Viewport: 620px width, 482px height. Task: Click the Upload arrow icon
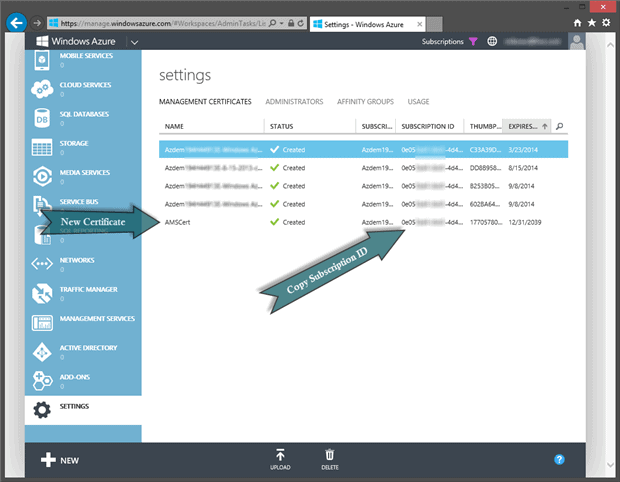click(x=280, y=455)
